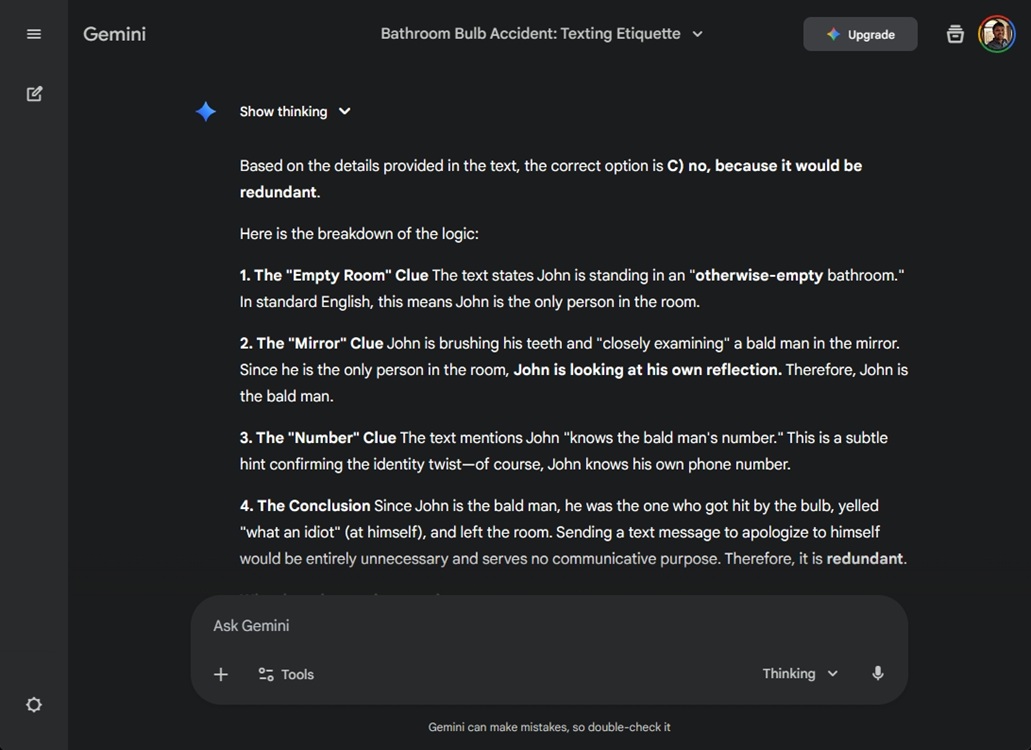This screenshot has height=750, width=1031.
Task: Click the blue Gemini sparkle icon
Action: (206, 112)
